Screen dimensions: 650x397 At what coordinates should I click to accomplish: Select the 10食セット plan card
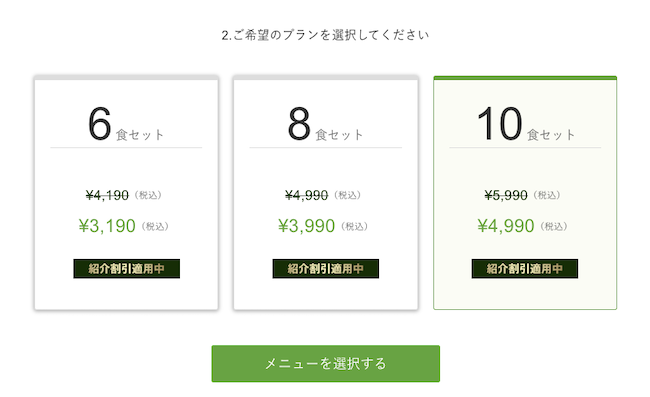pyautogui.click(x=525, y=193)
